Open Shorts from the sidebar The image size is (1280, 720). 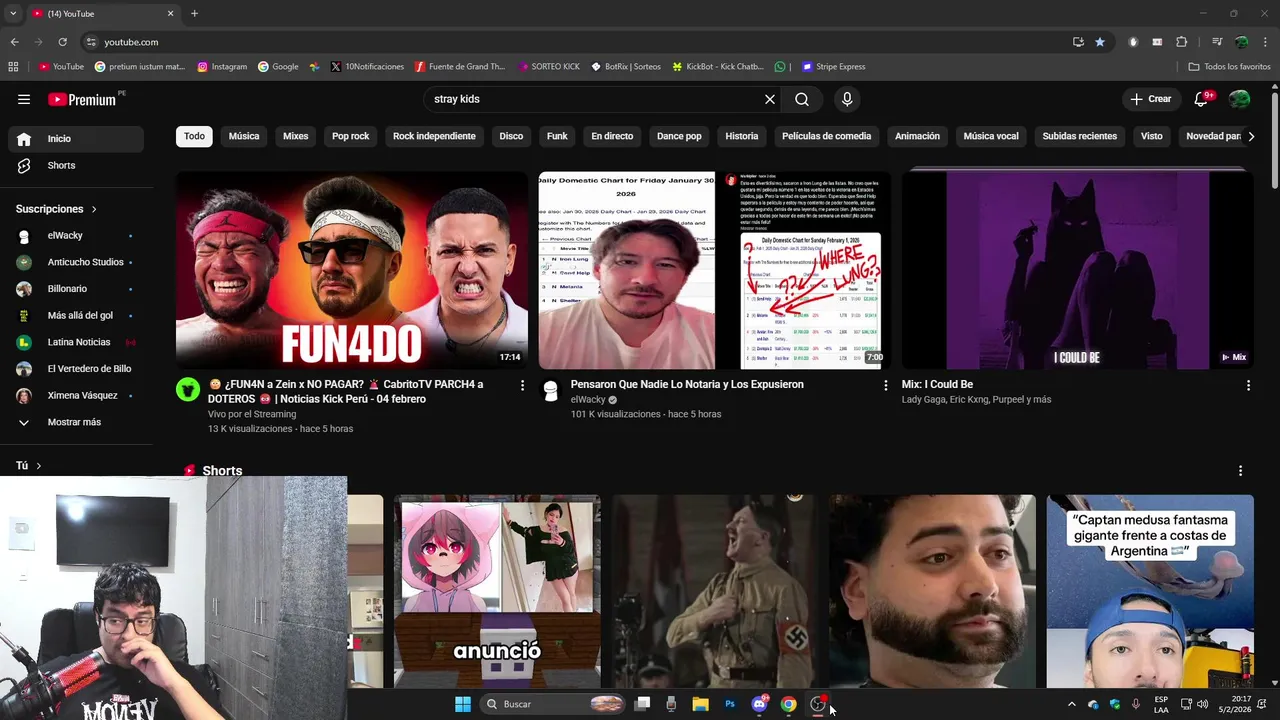coord(76,165)
